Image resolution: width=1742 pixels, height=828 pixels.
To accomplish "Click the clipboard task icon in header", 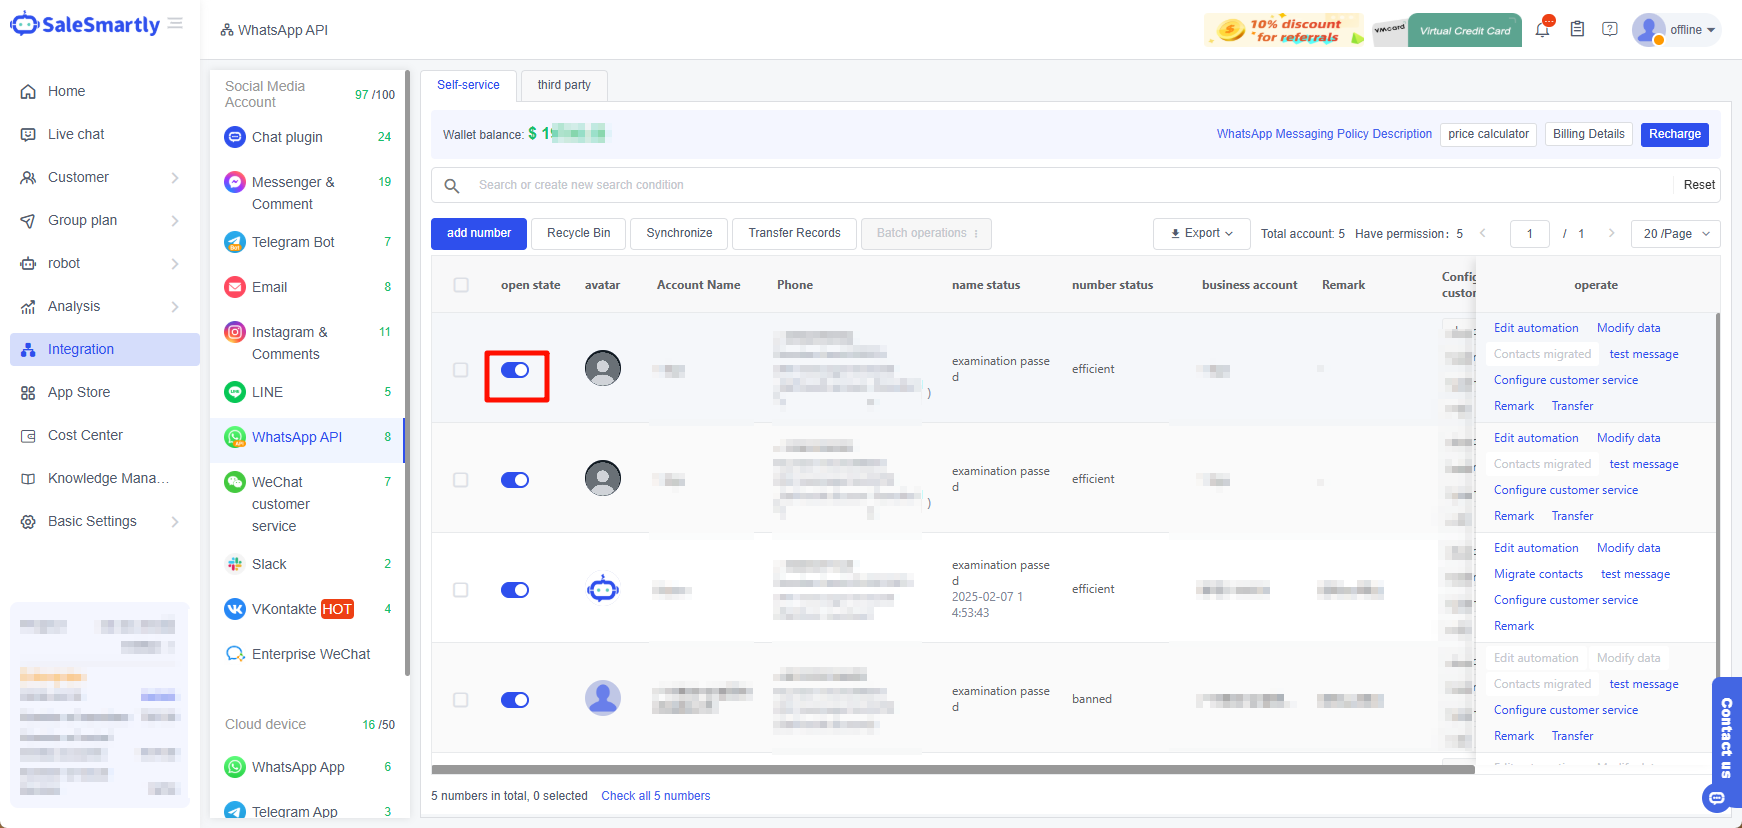I will point(1577,30).
